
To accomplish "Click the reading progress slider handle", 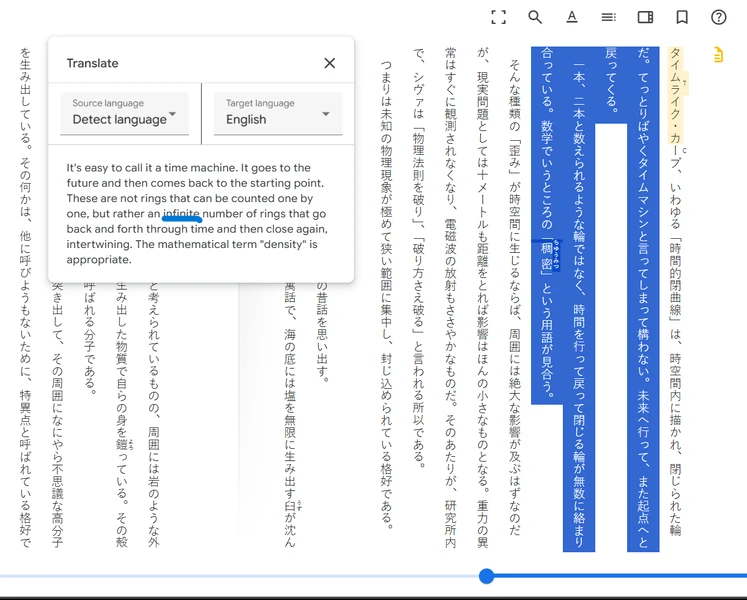I will point(486,576).
